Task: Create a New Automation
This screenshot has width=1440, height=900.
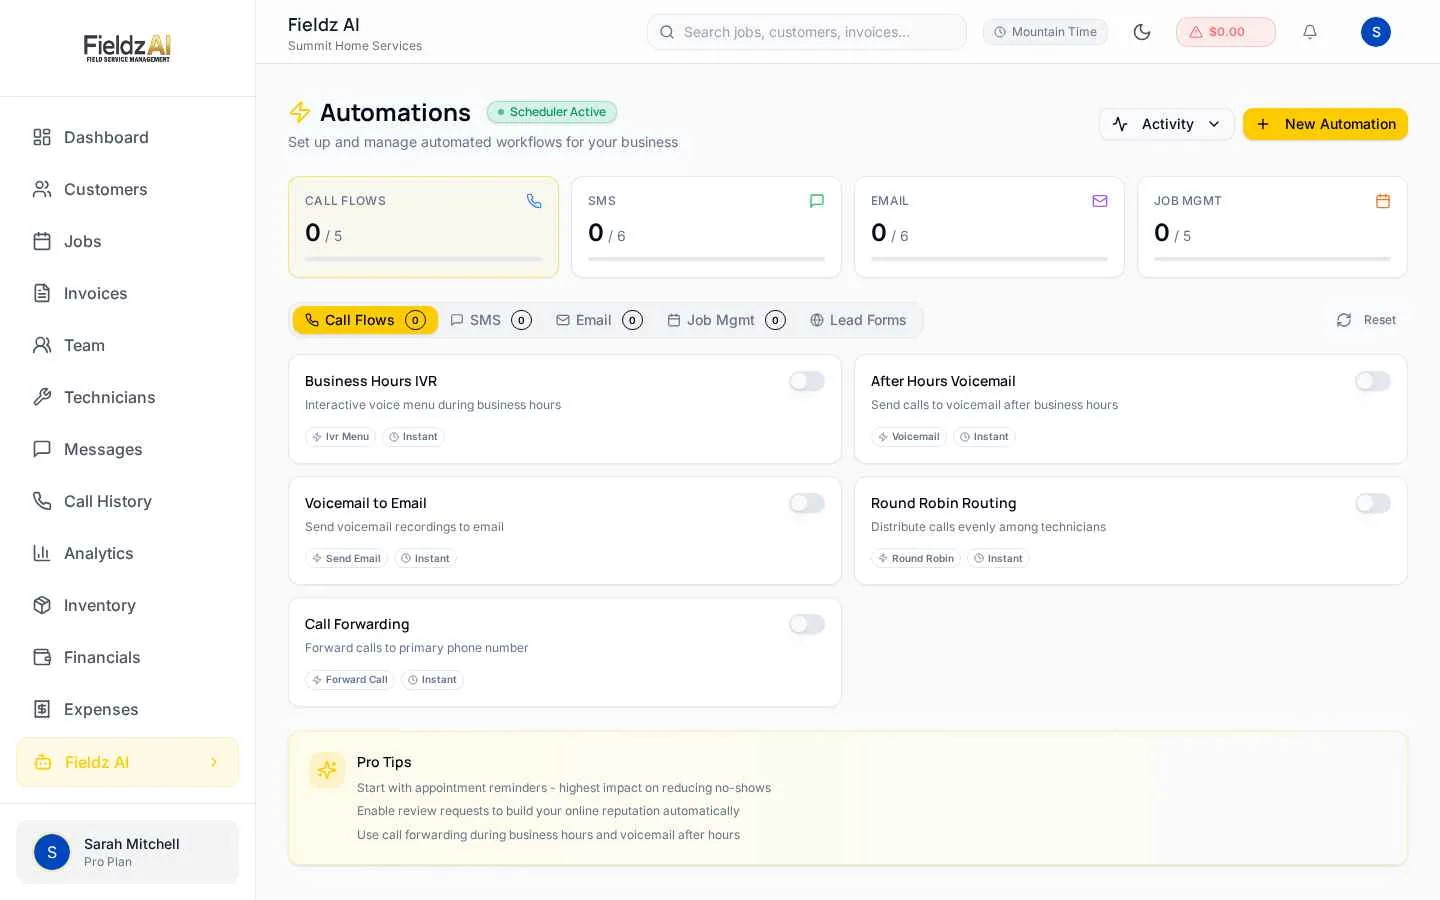Action: pos(1325,124)
